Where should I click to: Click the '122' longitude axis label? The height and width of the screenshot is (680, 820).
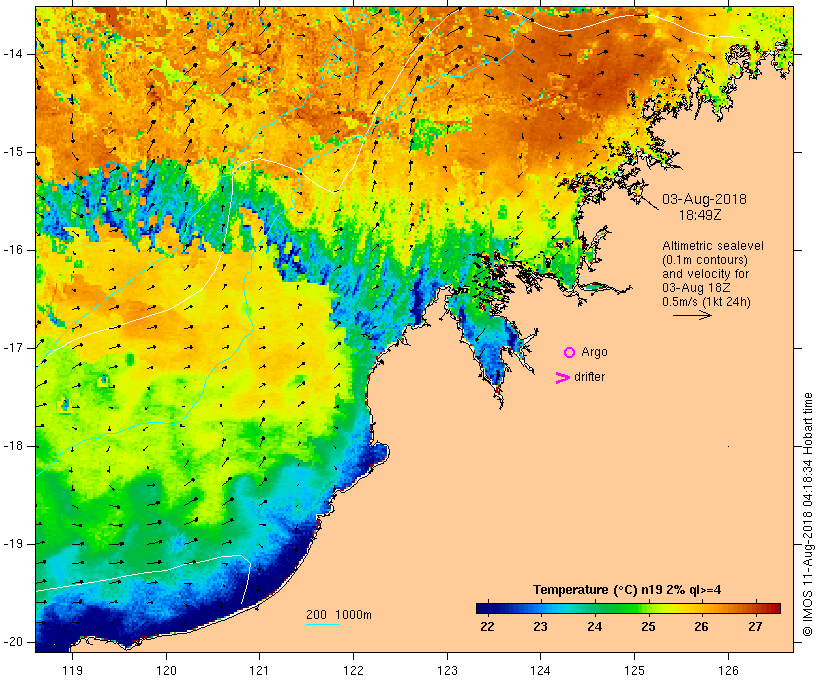(354, 670)
